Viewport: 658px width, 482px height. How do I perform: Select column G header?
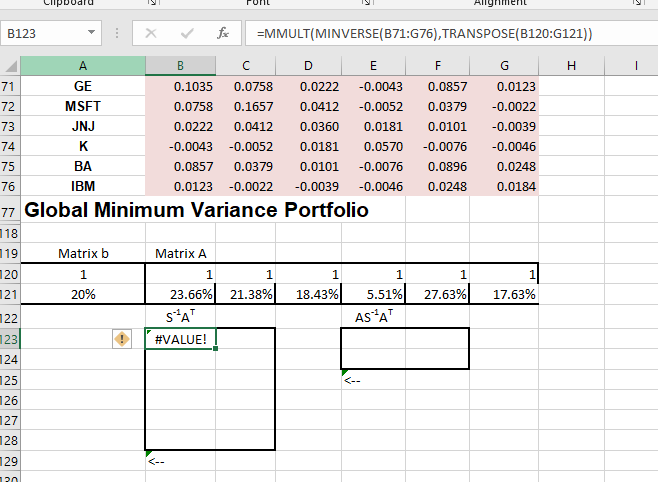[x=504, y=66]
